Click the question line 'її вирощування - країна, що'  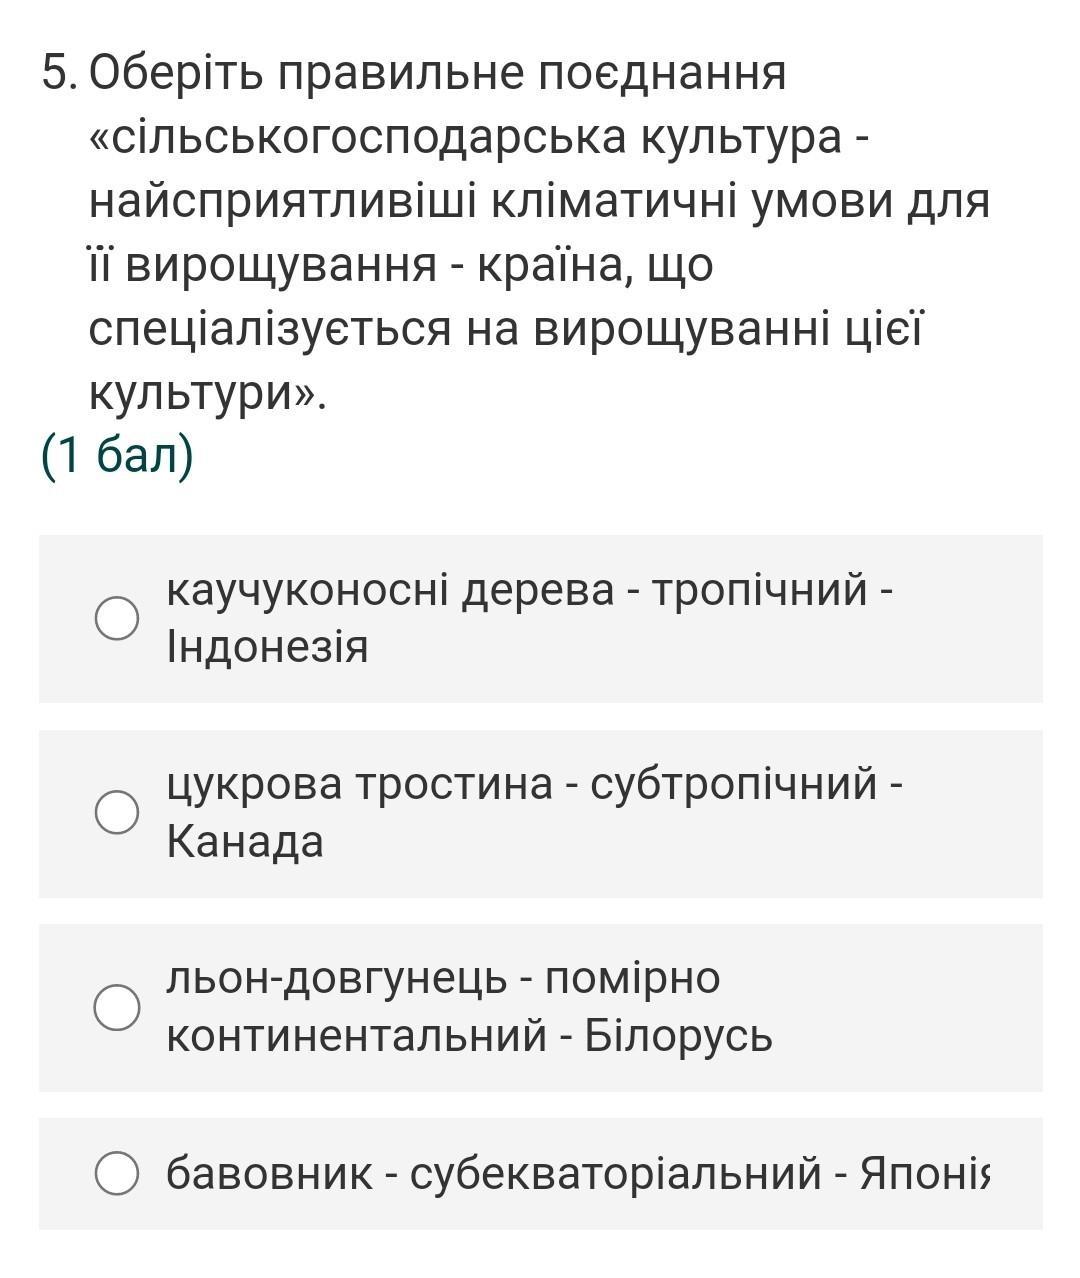(401, 265)
